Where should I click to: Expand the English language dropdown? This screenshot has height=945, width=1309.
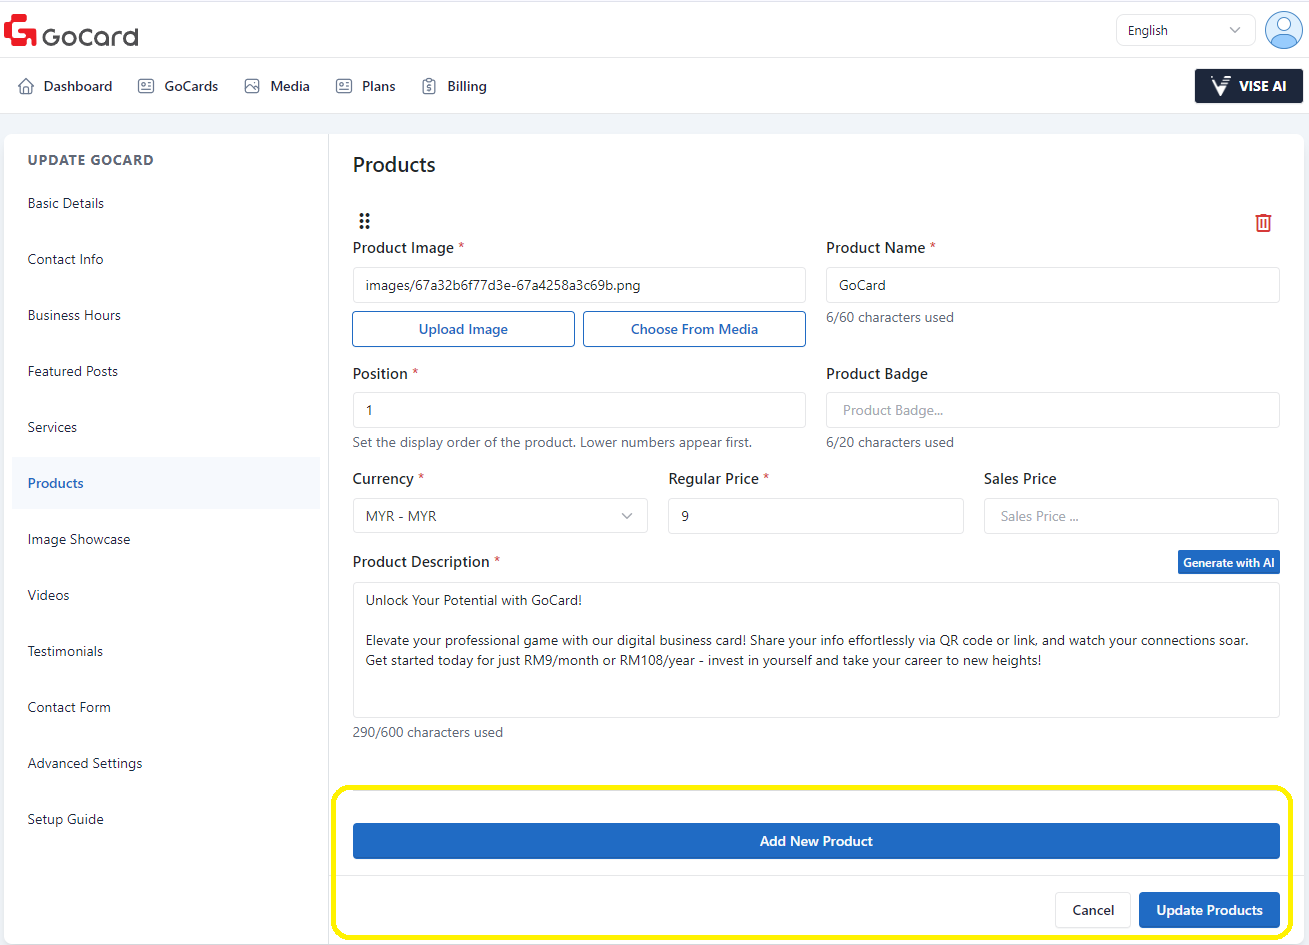1184,30
